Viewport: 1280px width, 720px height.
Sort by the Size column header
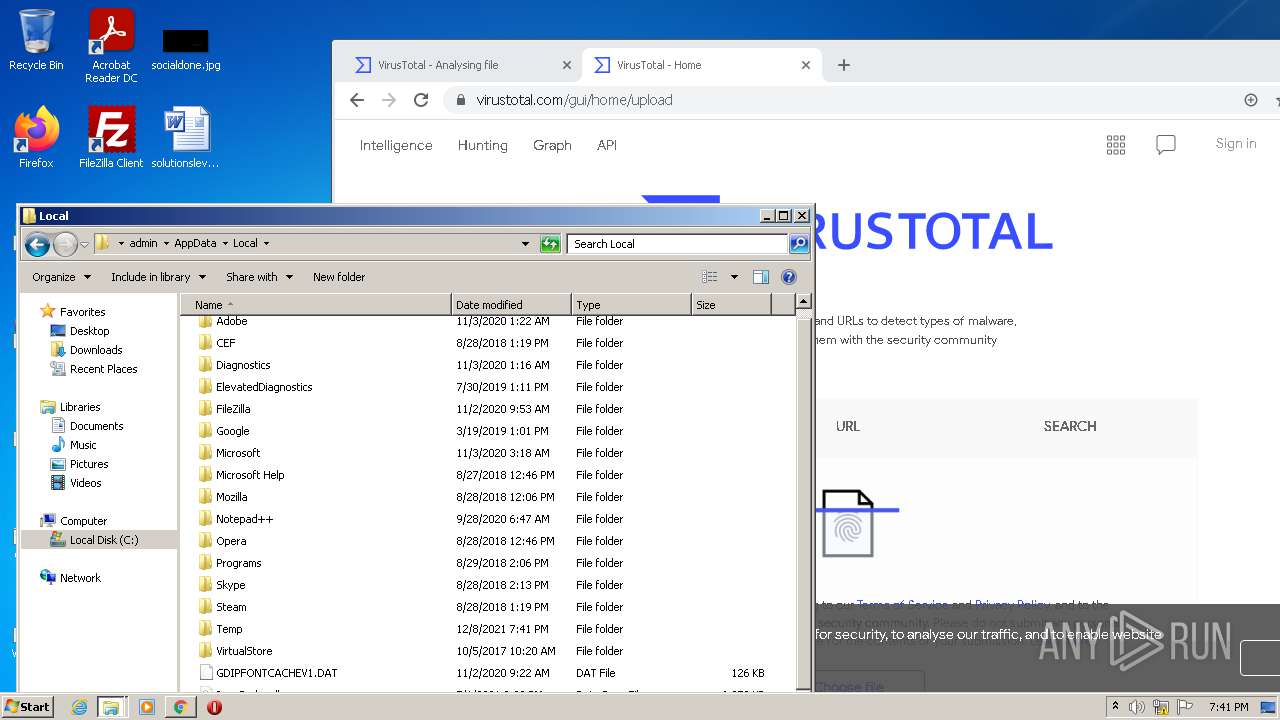[731, 305]
